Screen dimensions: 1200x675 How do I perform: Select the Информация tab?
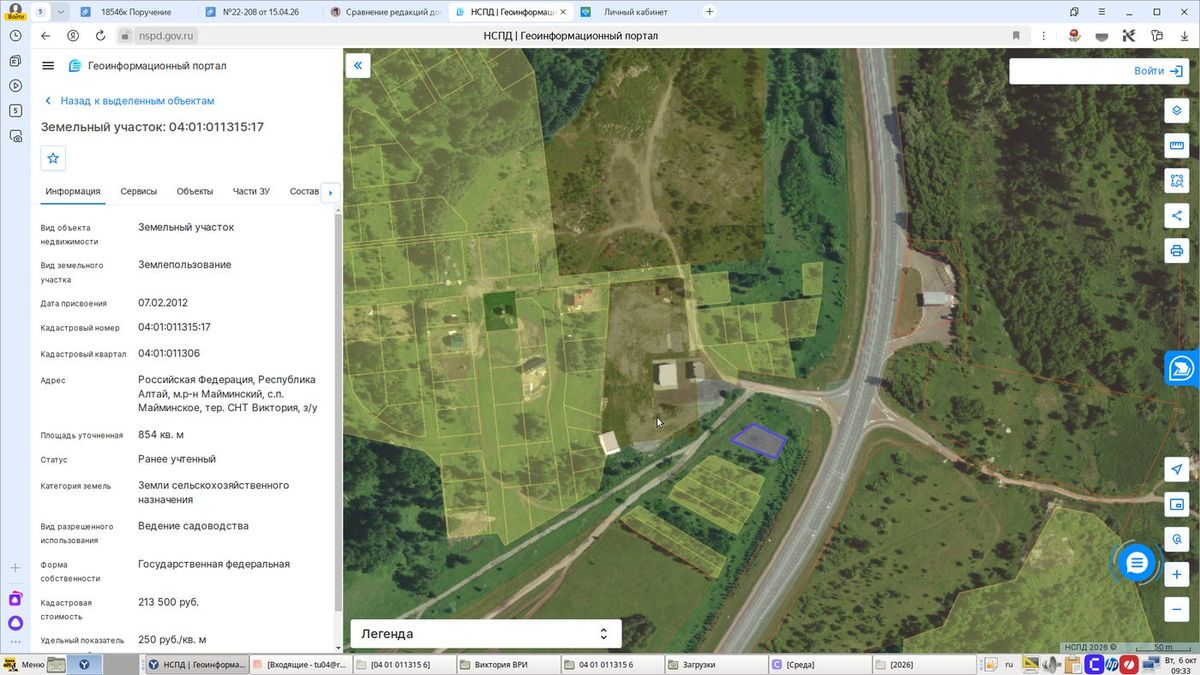(x=73, y=191)
